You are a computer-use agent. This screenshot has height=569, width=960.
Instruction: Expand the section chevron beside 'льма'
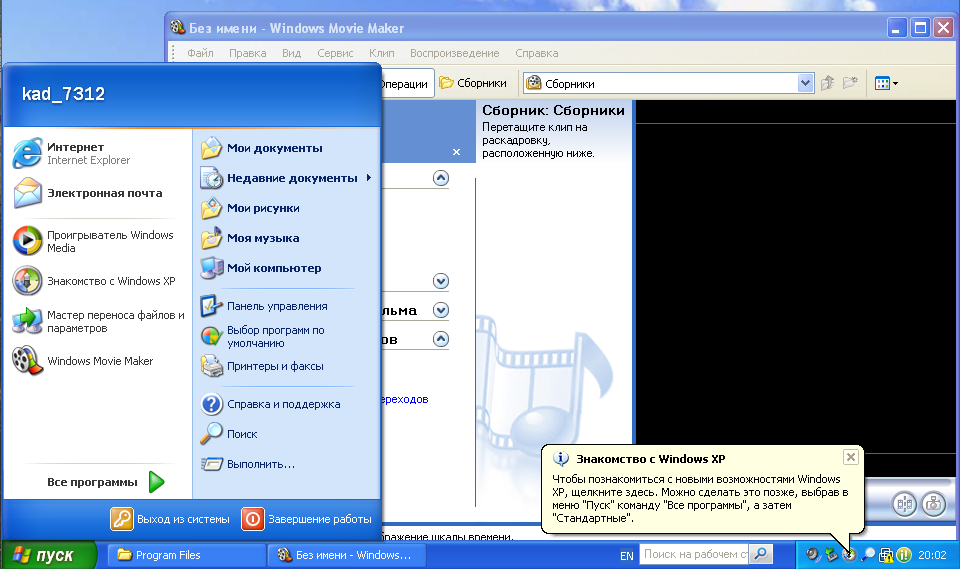pyautogui.click(x=441, y=310)
